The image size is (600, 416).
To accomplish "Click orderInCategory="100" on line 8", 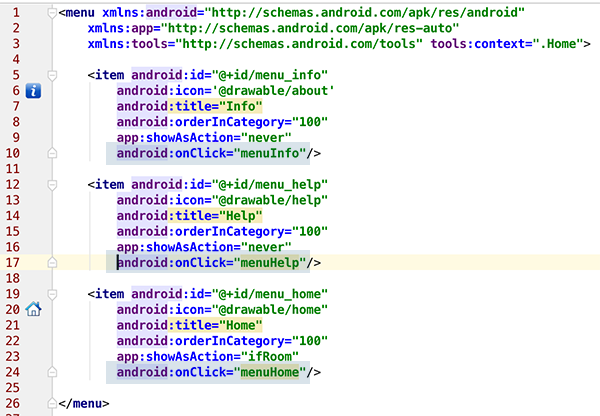I will tap(251, 122).
